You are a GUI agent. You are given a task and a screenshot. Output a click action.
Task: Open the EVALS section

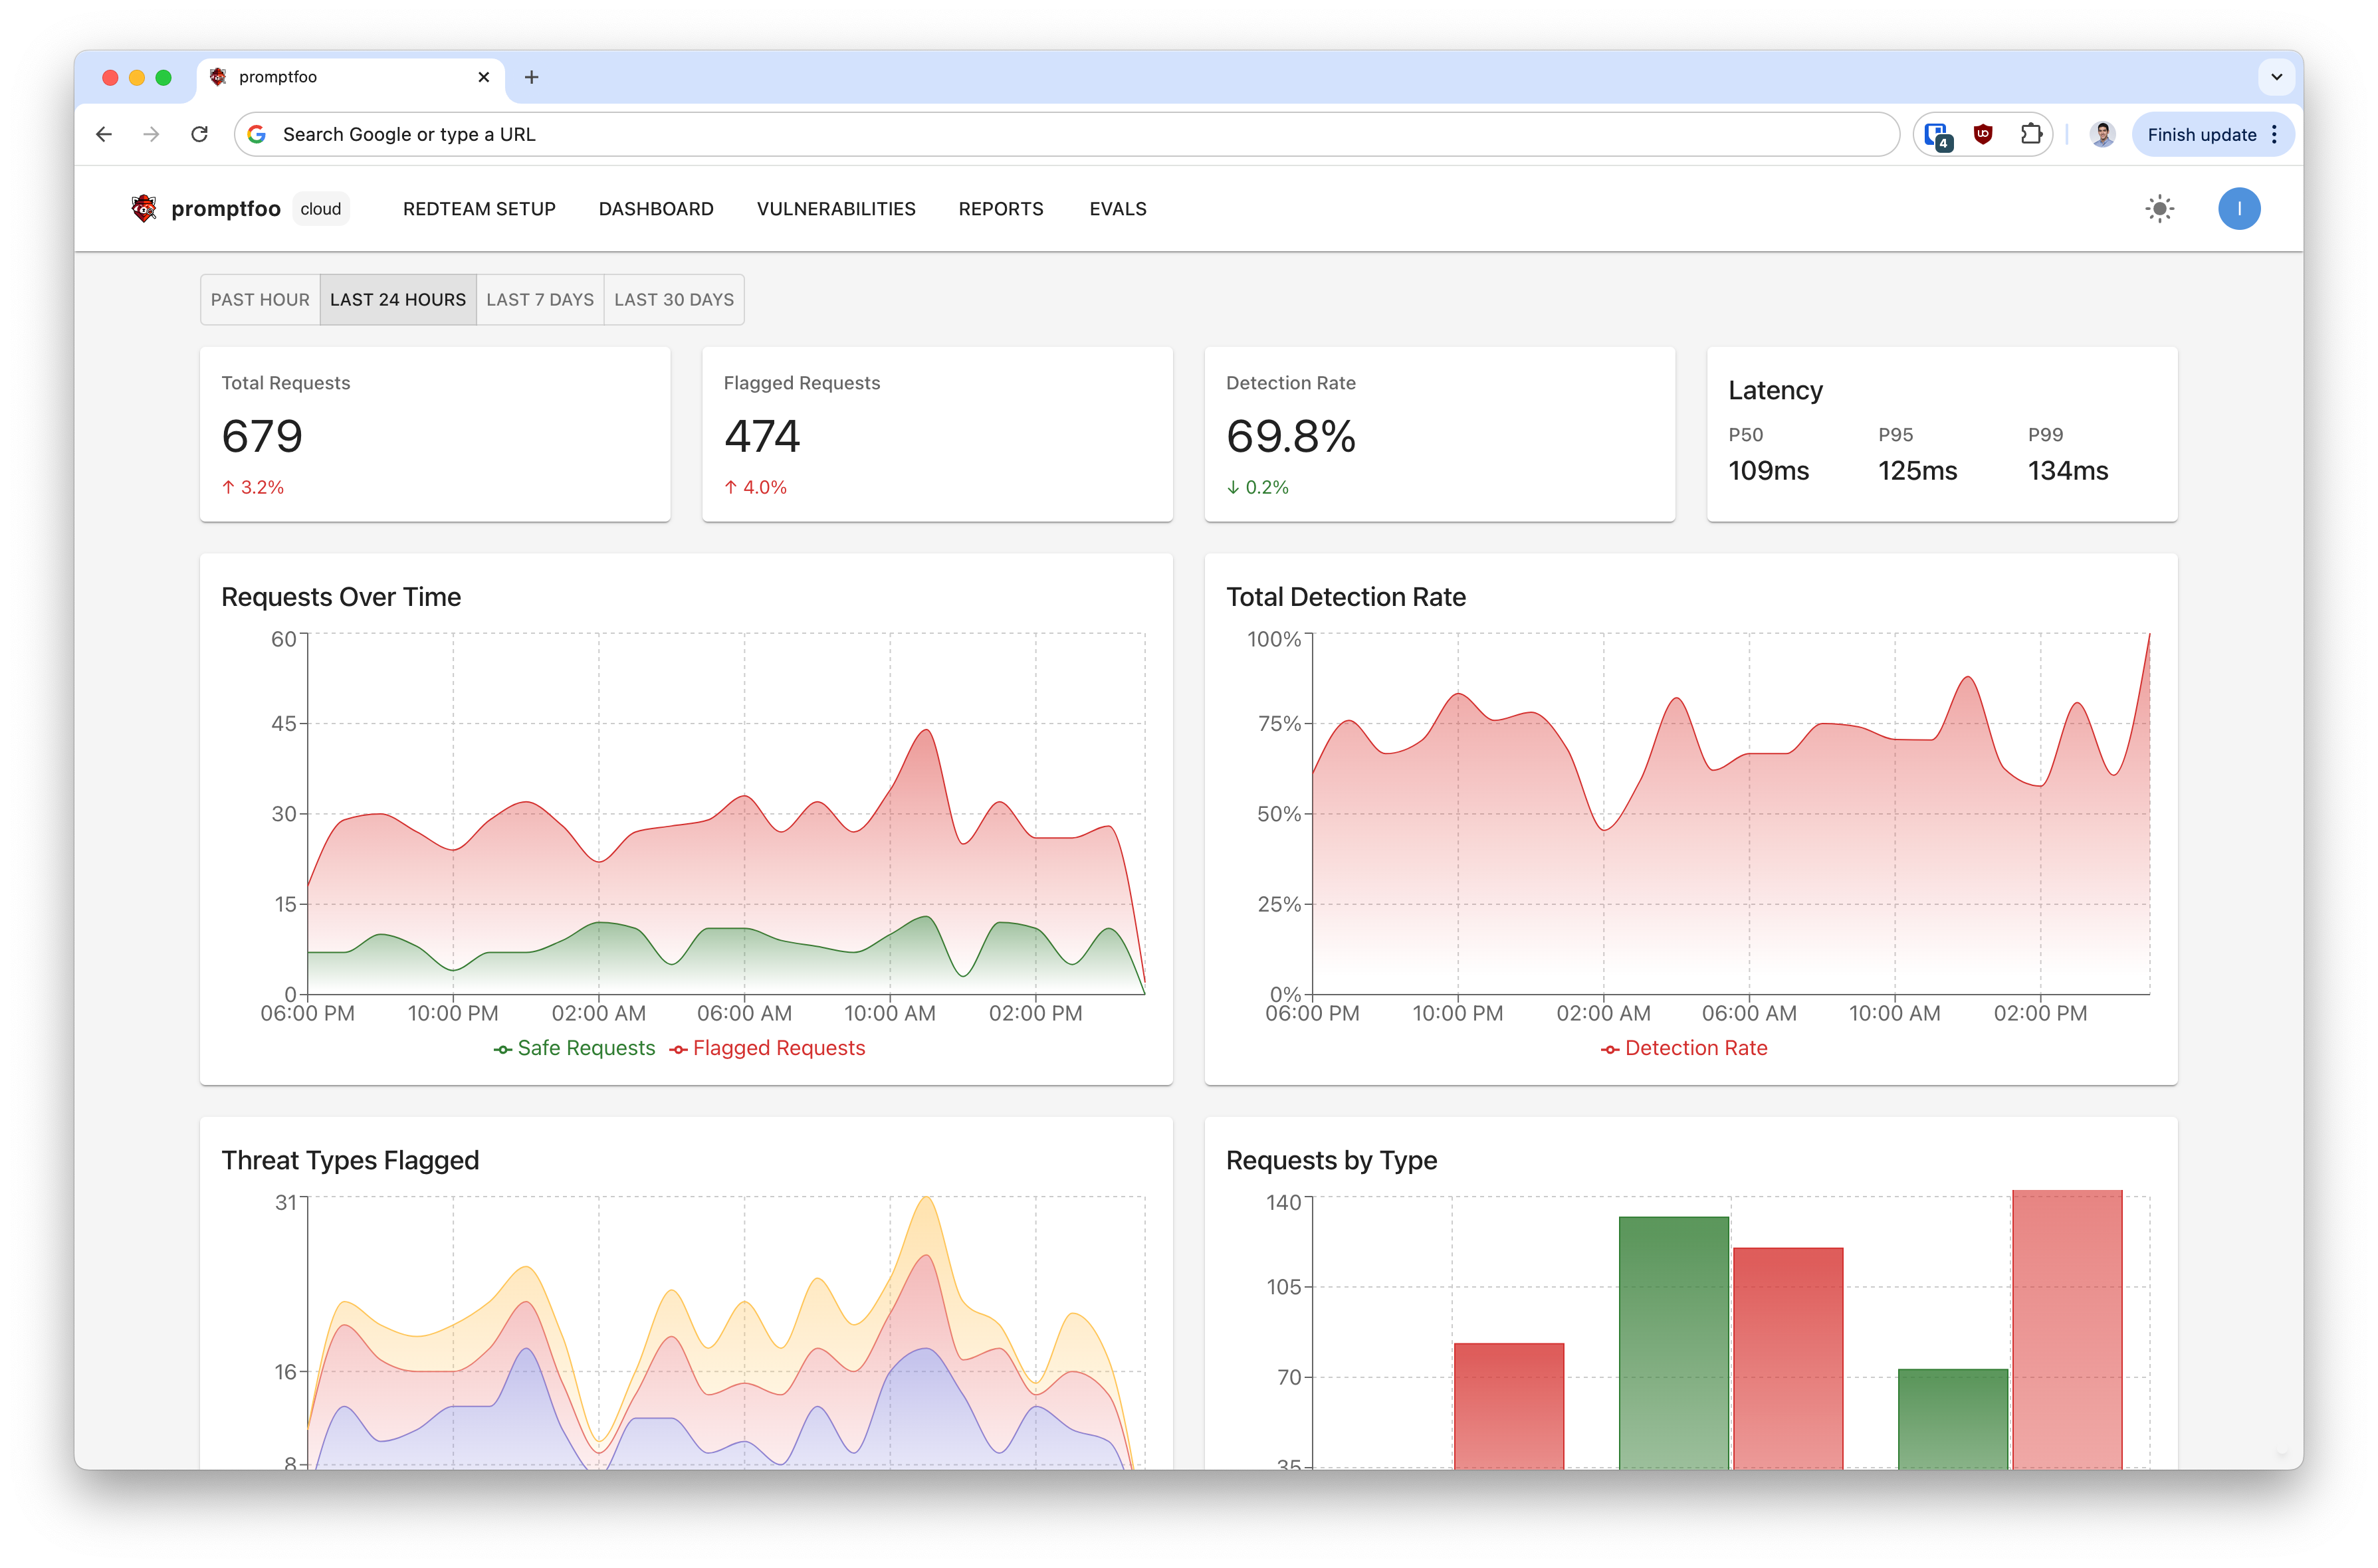[1118, 209]
